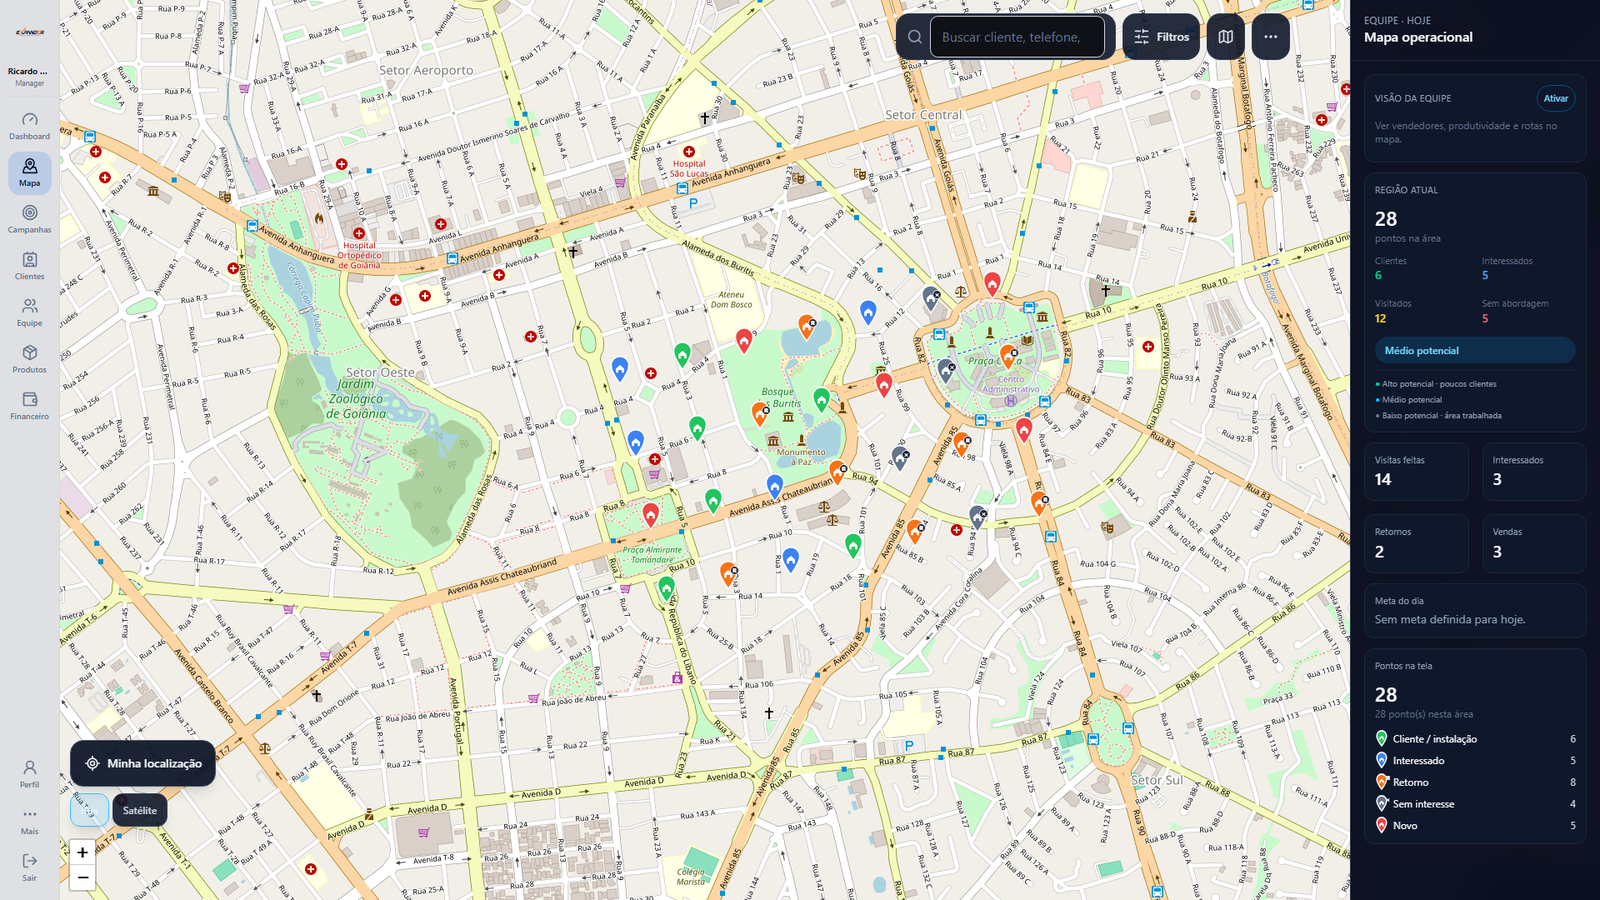The height and width of the screenshot is (900, 1600).
Task: Zoom in with the plus button
Action: 82,852
